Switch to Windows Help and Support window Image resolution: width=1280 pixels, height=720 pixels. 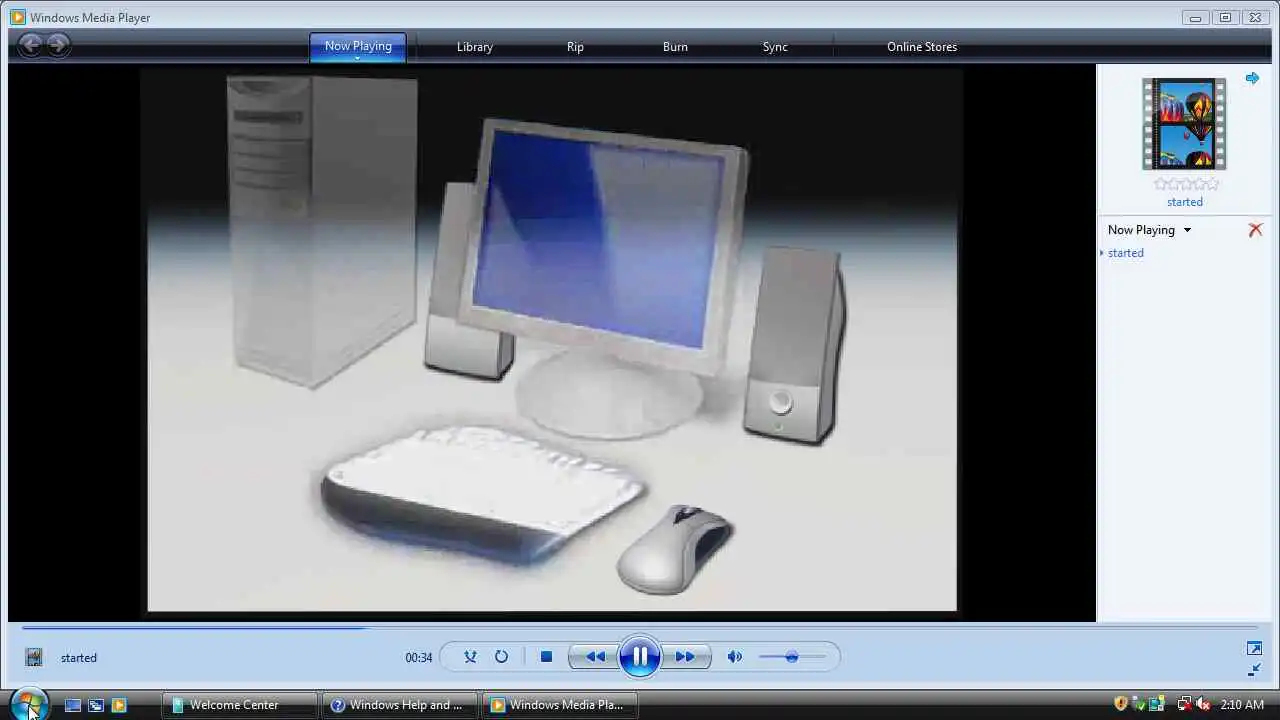(x=400, y=705)
